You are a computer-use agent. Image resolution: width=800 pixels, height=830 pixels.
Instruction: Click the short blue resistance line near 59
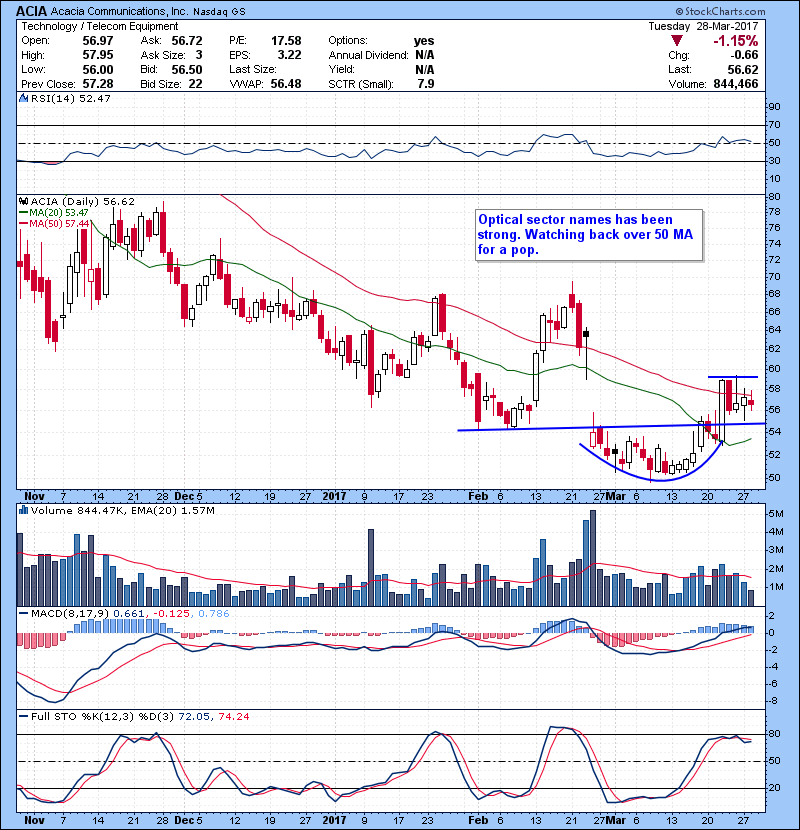(x=732, y=377)
